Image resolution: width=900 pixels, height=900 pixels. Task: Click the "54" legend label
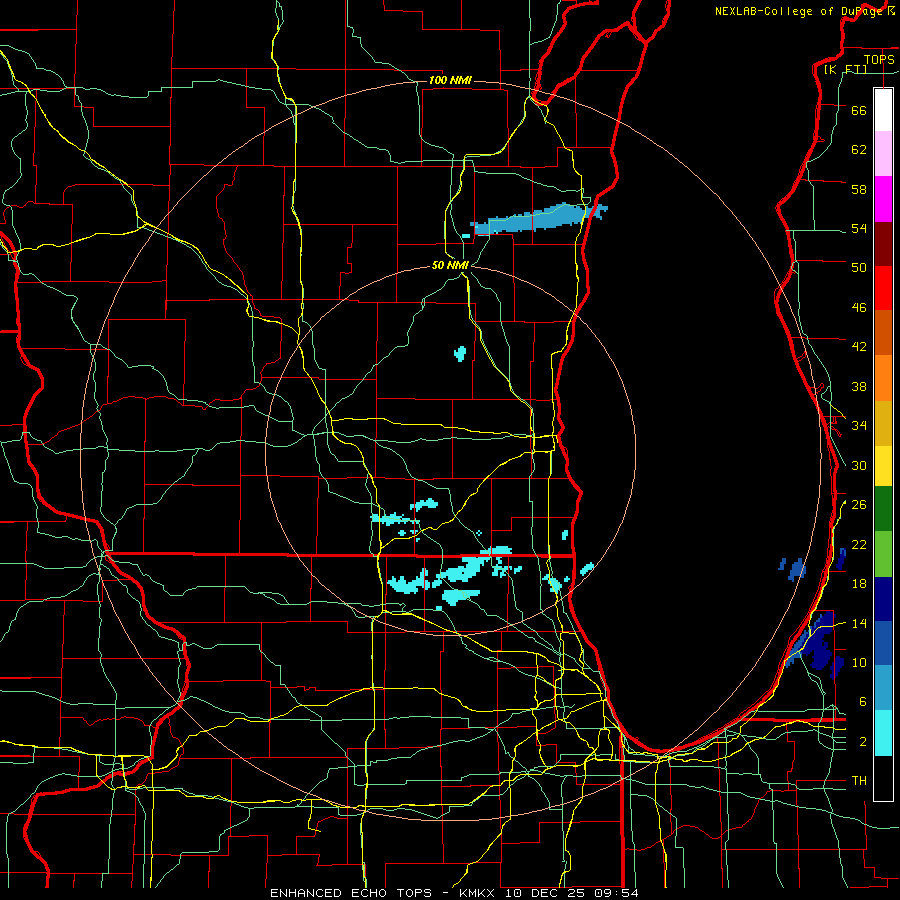(x=859, y=228)
